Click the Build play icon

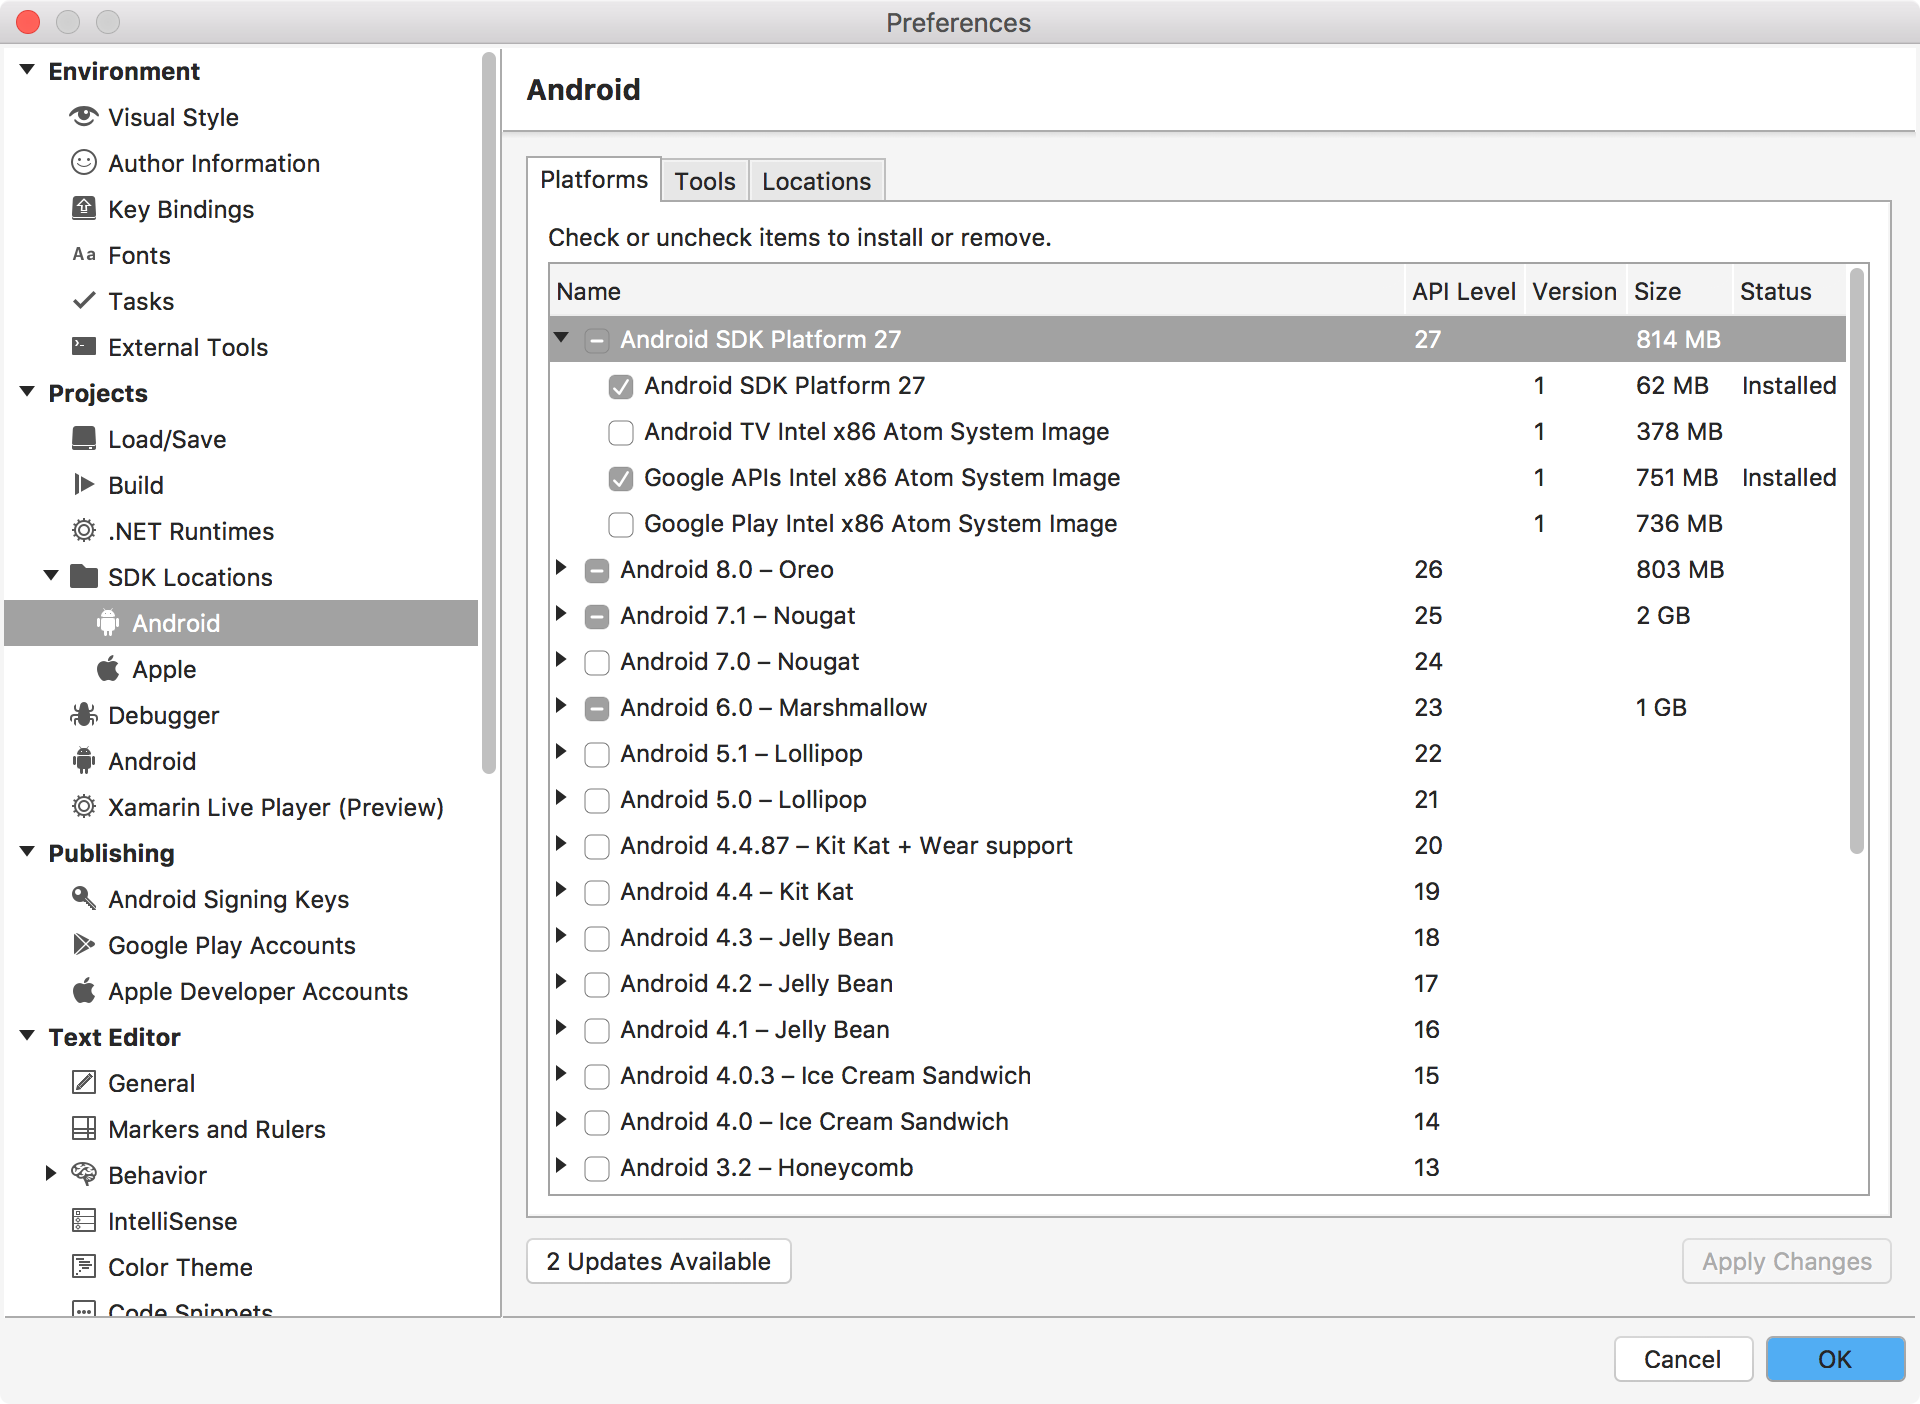coord(84,484)
